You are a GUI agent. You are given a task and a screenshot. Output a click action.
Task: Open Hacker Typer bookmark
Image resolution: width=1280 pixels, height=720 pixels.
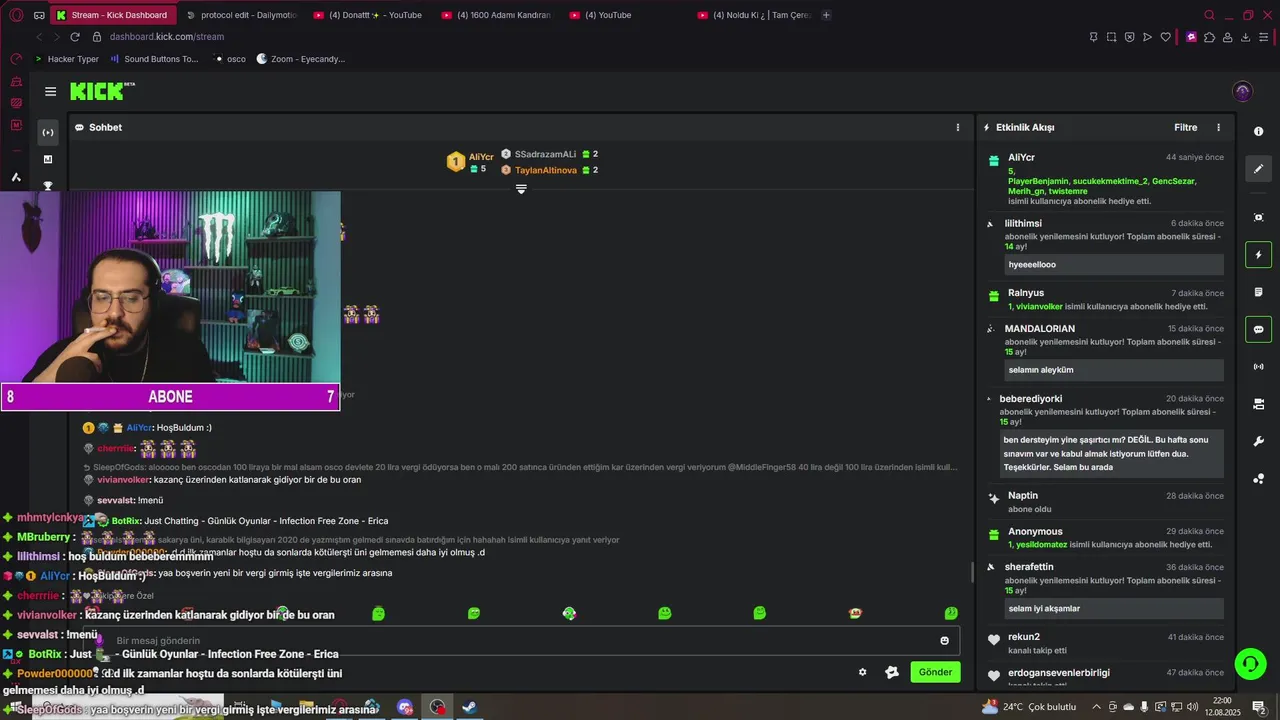66,59
